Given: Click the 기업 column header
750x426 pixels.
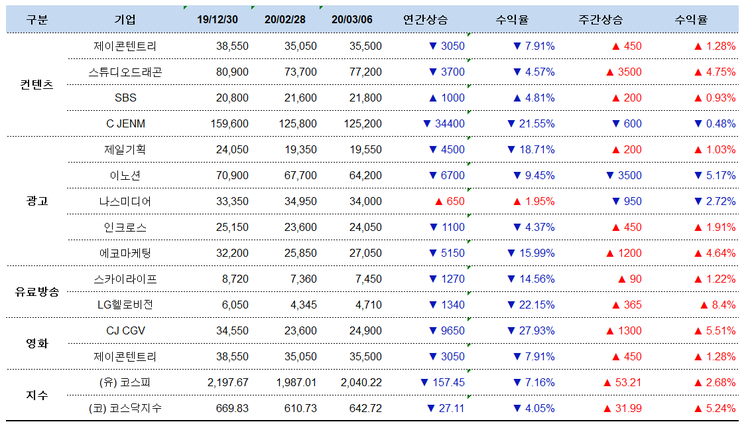Looking at the screenshot, I should (125, 20).
